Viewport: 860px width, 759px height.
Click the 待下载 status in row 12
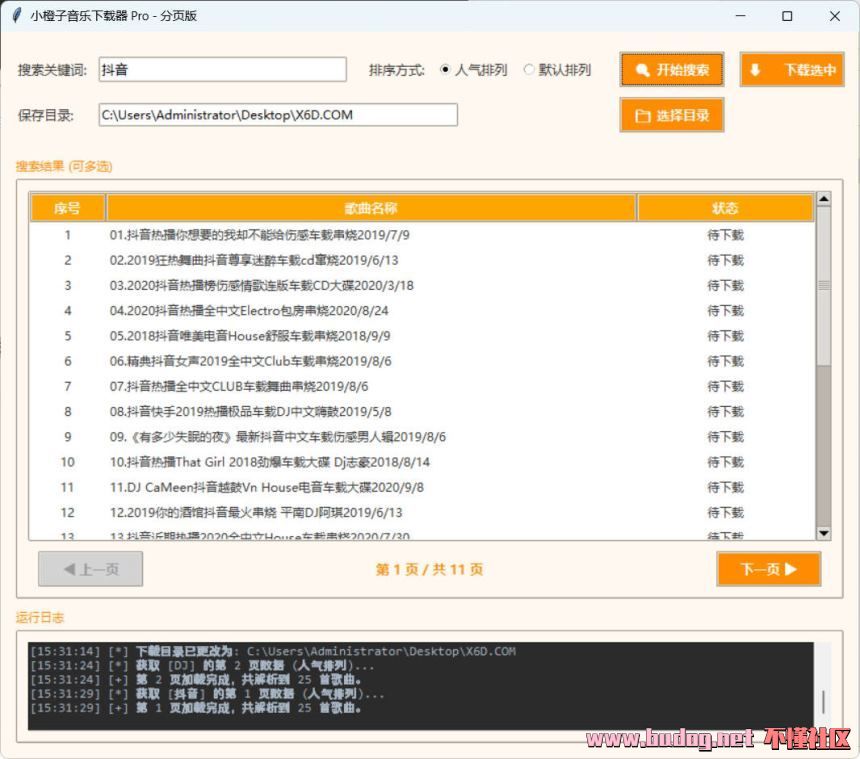point(725,512)
